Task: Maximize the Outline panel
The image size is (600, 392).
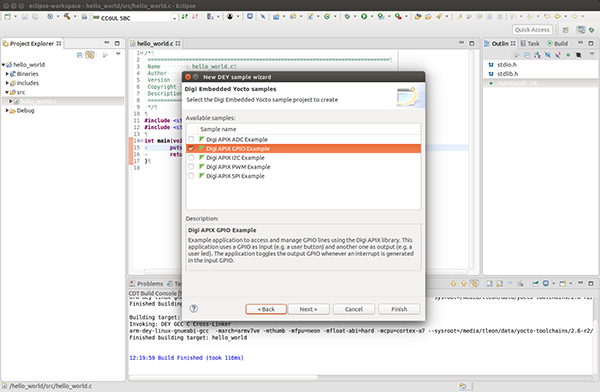Action: point(591,43)
